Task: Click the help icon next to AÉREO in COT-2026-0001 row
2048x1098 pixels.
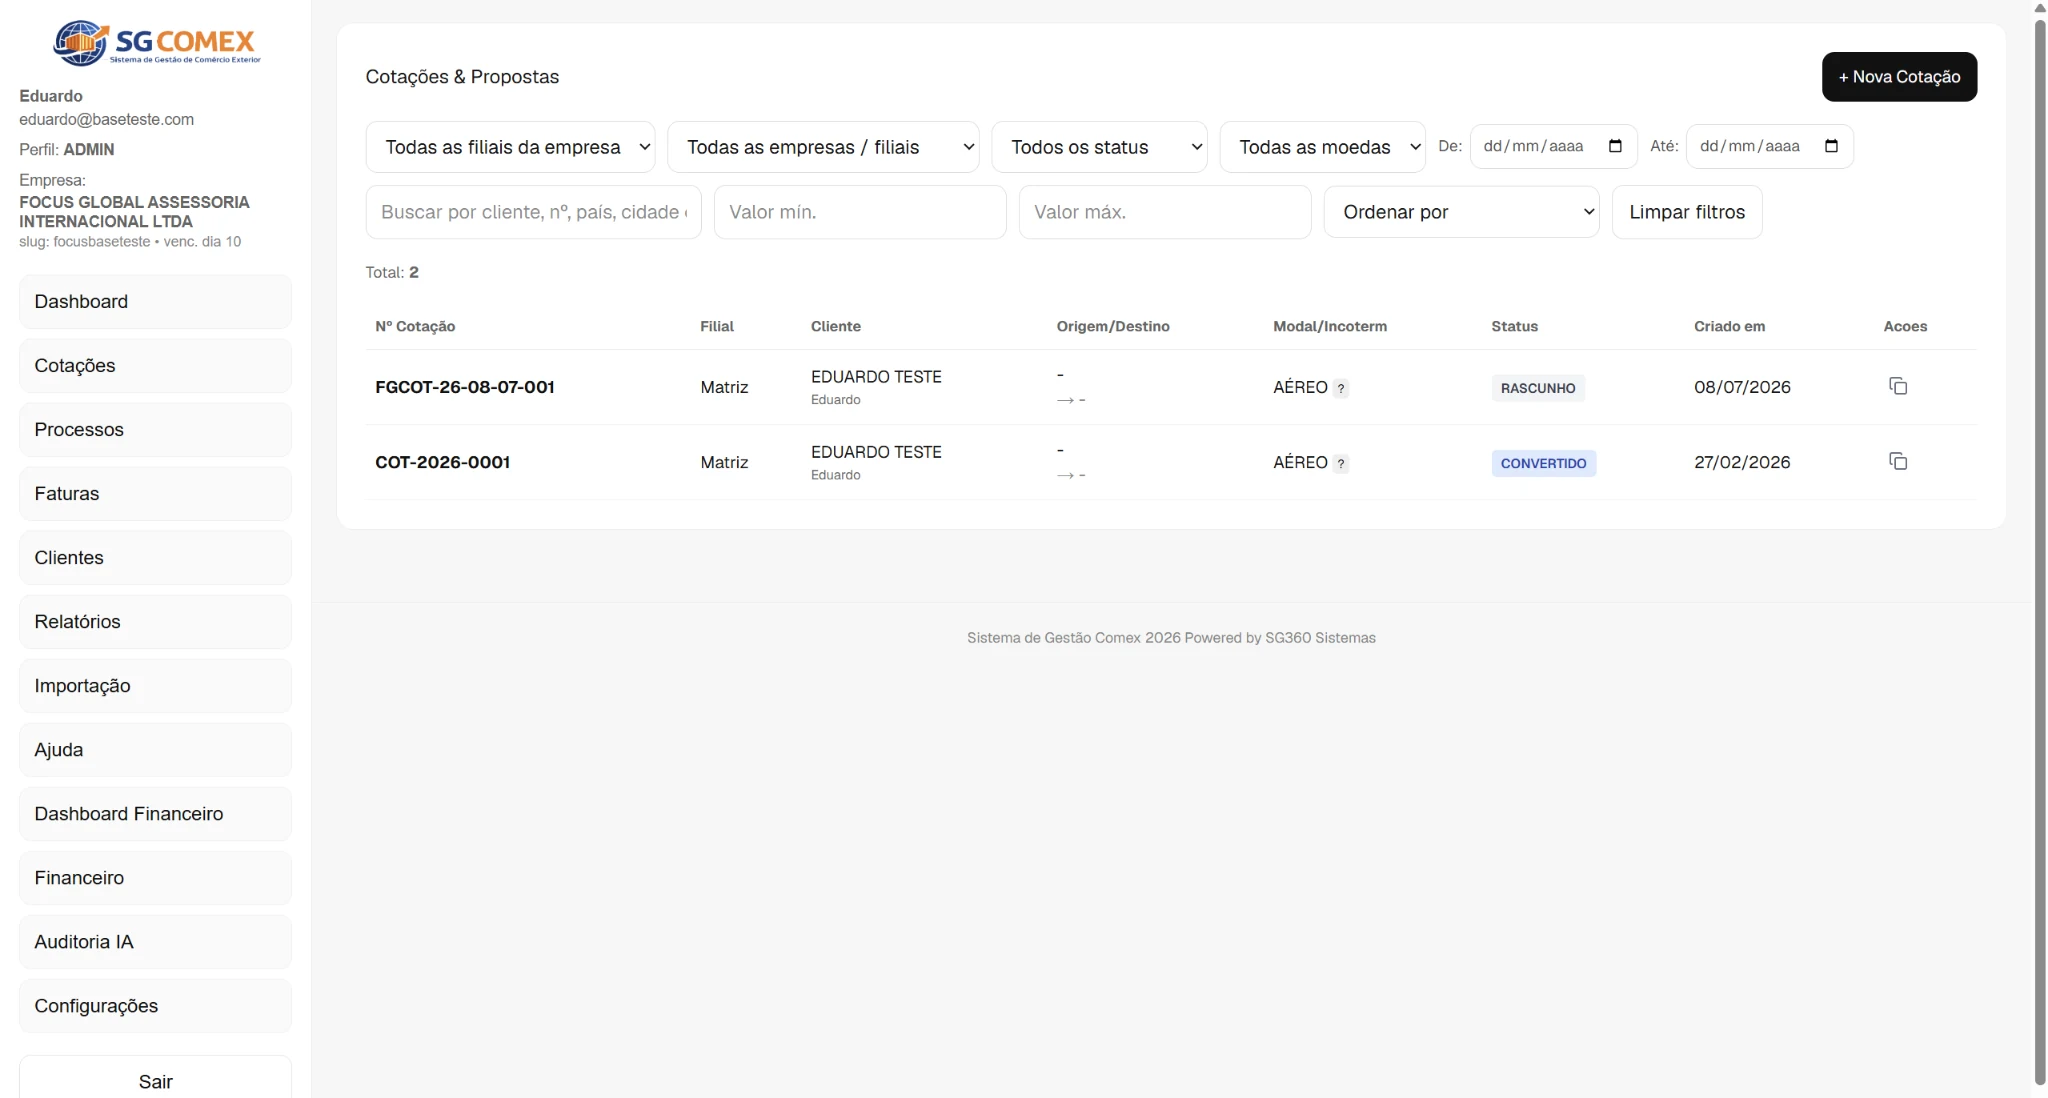Action: 1341,463
